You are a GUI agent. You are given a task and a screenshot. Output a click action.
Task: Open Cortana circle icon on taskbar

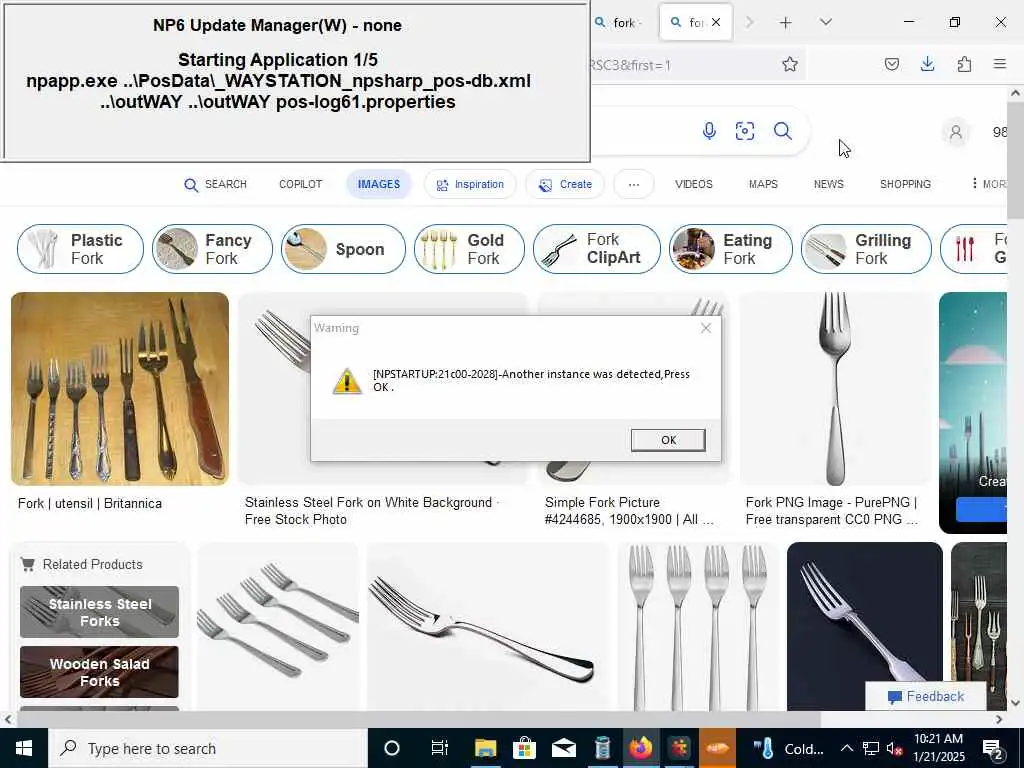[x=392, y=748]
